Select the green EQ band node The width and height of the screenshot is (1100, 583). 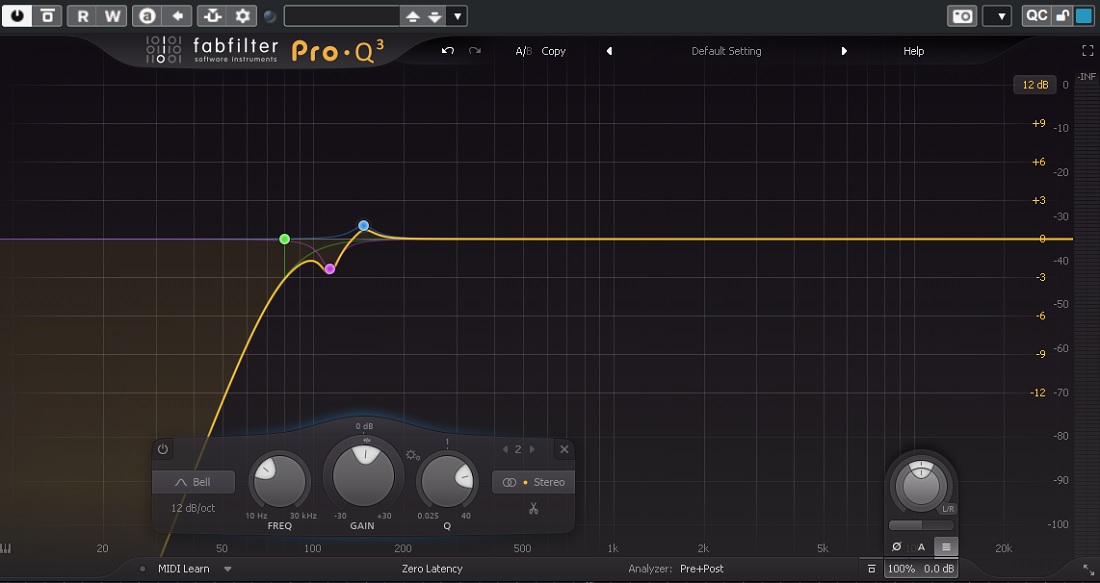(284, 239)
